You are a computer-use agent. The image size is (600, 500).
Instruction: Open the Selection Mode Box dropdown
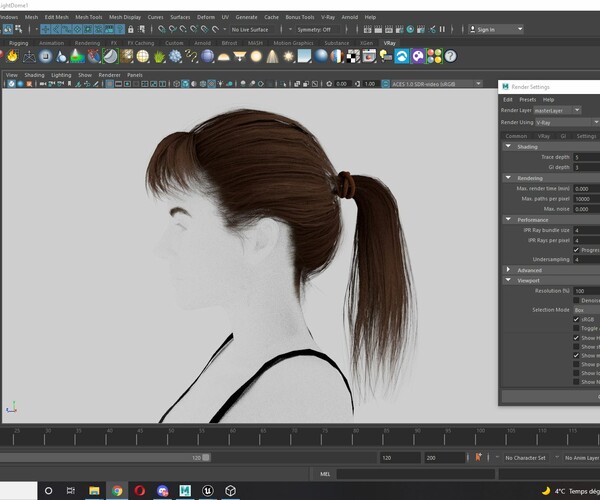pos(587,310)
